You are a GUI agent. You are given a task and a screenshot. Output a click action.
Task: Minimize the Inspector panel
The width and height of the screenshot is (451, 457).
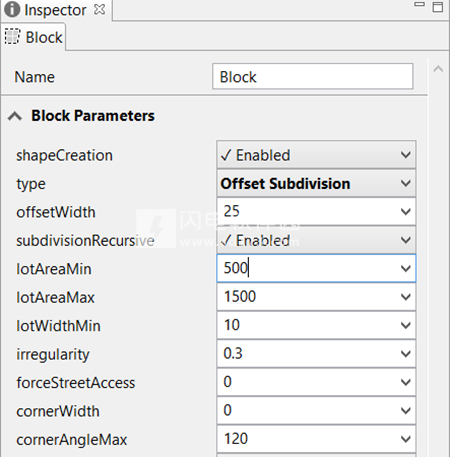[419, 4]
